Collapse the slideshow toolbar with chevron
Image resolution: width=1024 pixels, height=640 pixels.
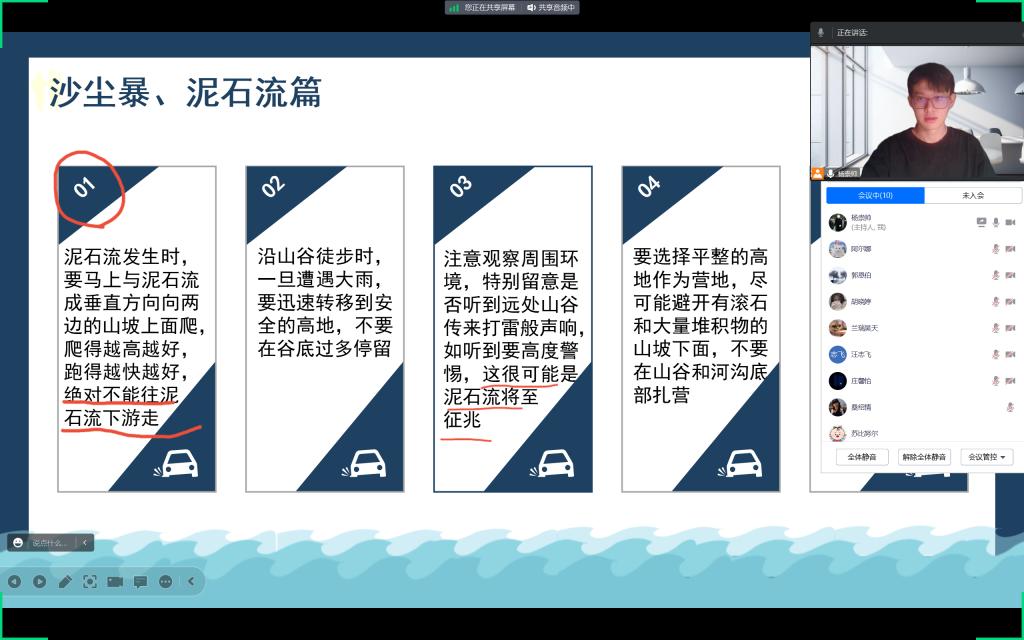pyautogui.click(x=190, y=581)
